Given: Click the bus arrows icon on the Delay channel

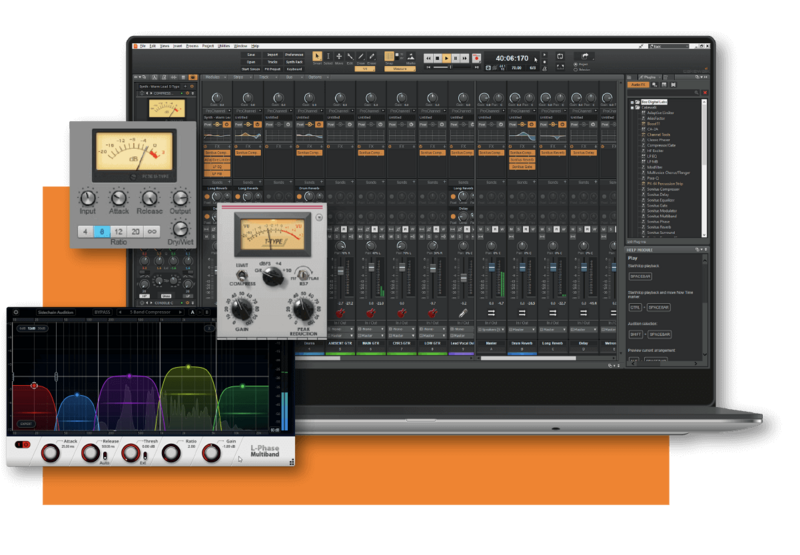Looking at the screenshot, I should coord(583,312).
